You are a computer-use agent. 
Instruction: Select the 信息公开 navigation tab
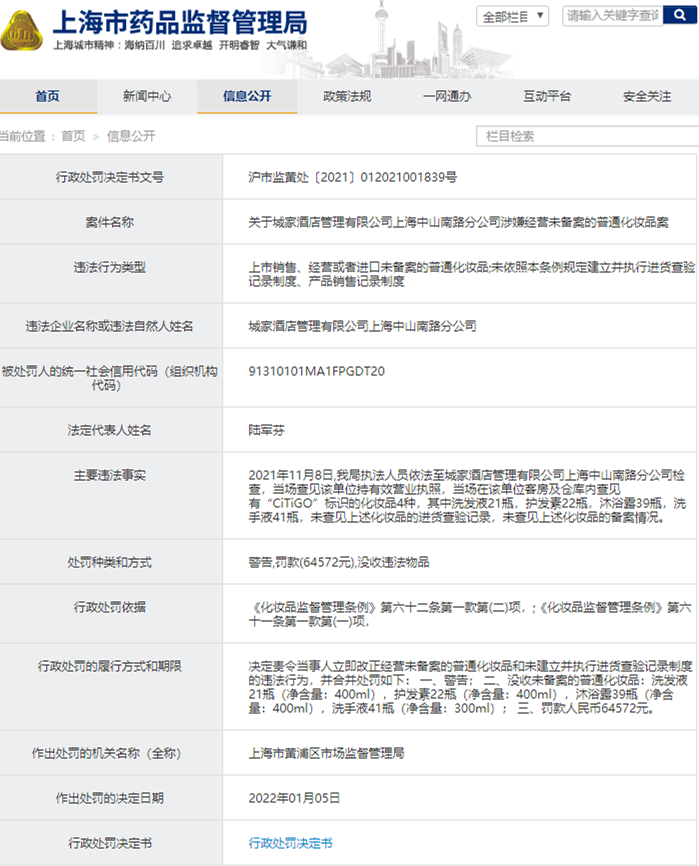pyautogui.click(x=247, y=96)
